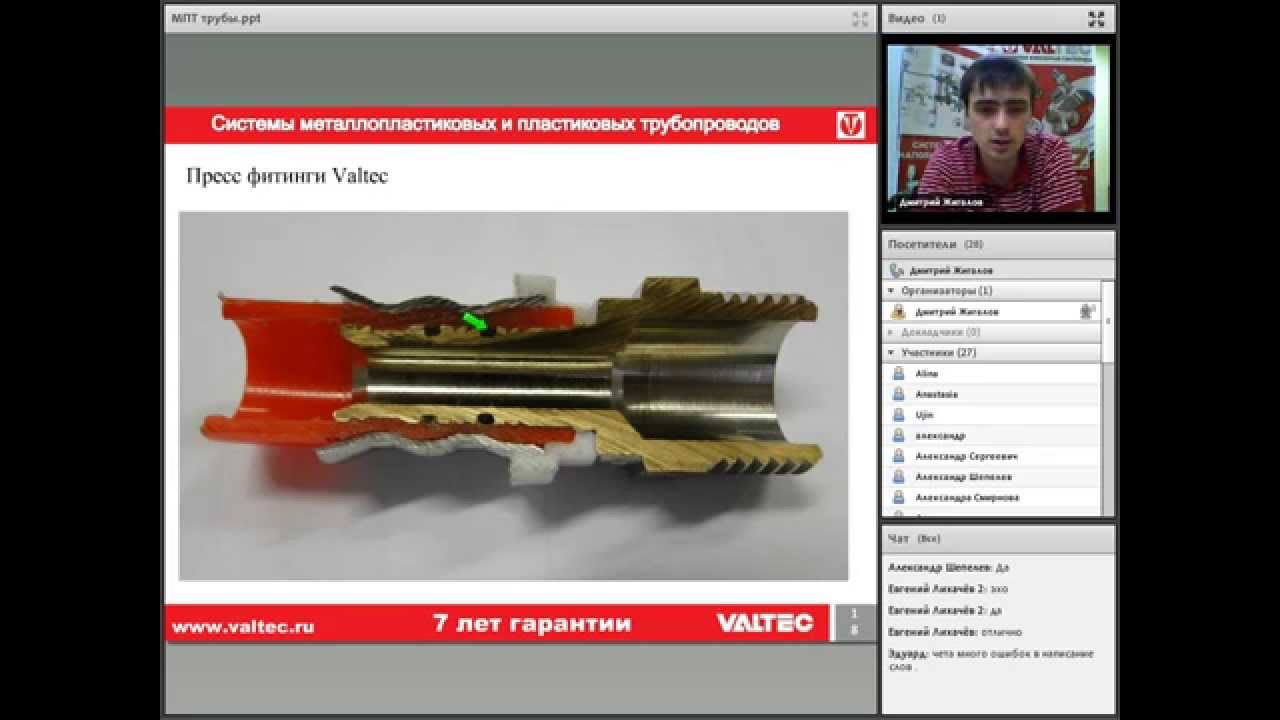Click the chat message 'Евгений Лихачёв: отлично'
Viewport: 1280px width, 720px height.
click(x=955, y=632)
